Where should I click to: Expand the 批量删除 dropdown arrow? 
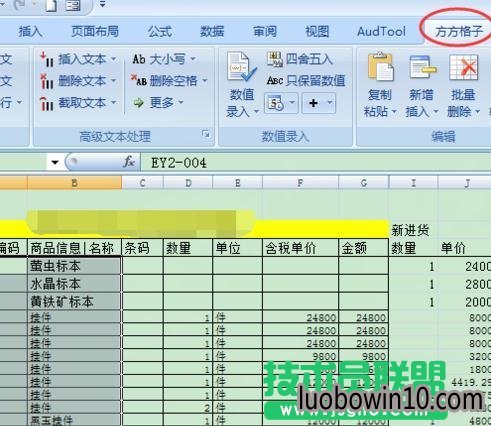pos(477,111)
